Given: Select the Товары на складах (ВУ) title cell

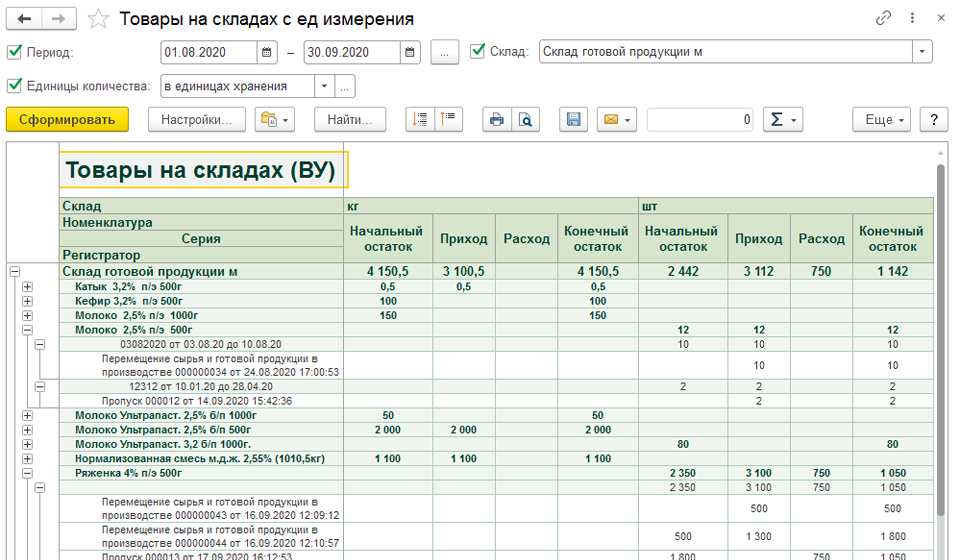Looking at the screenshot, I should pos(203,170).
